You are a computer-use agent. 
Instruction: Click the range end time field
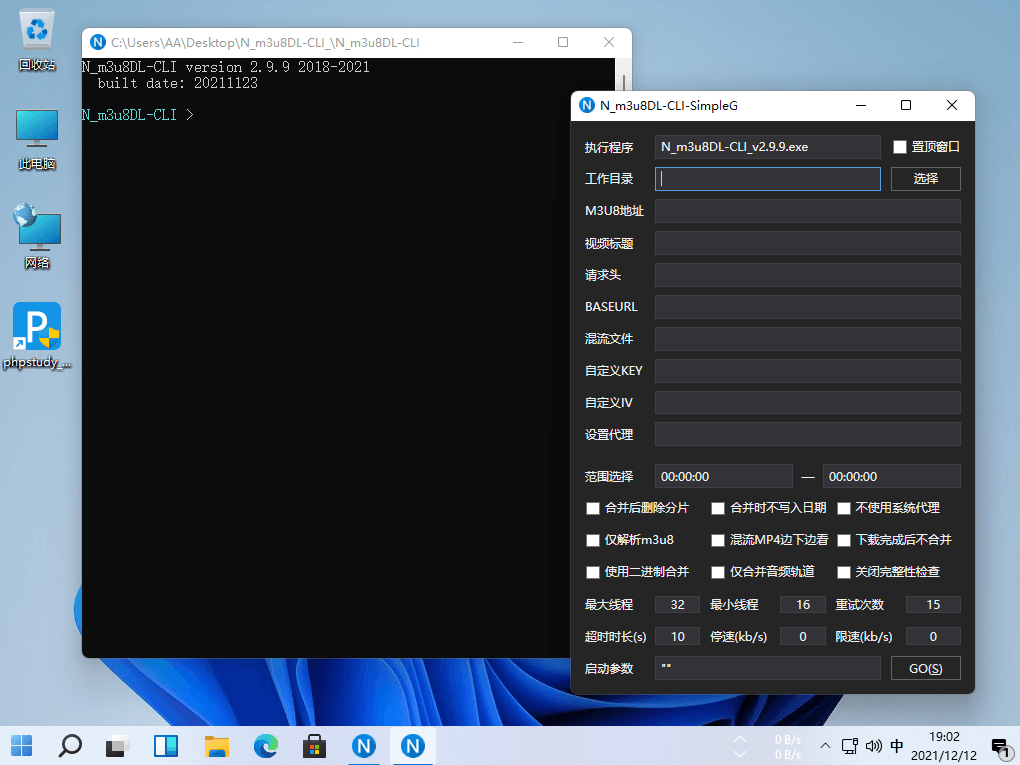(891, 476)
